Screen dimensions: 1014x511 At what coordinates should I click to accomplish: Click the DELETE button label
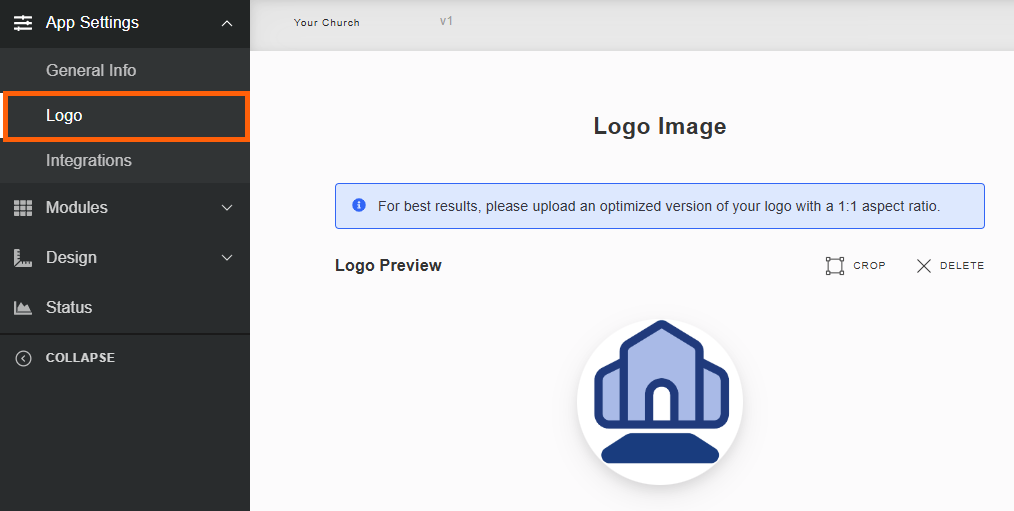click(962, 265)
